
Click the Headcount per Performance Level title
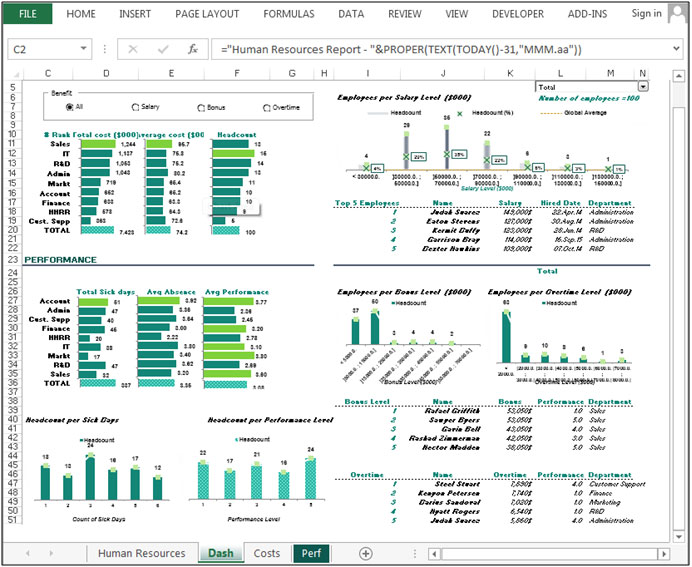pyautogui.click(x=270, y=420)
